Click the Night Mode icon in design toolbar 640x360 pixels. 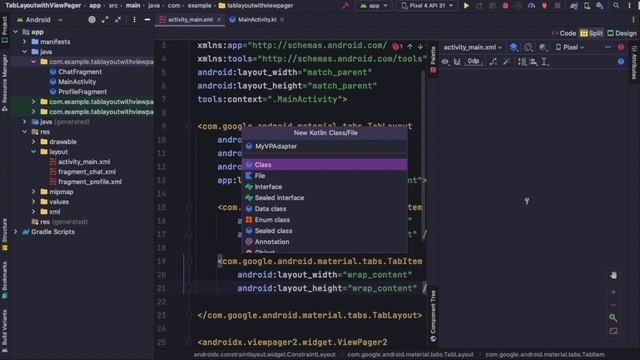[x=543, y=47]
